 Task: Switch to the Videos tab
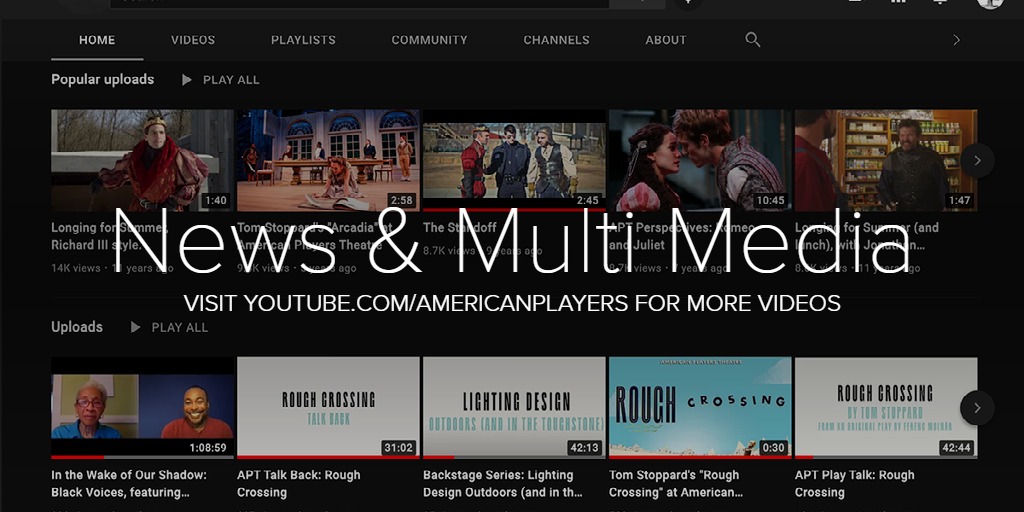[x=193, y=40]
